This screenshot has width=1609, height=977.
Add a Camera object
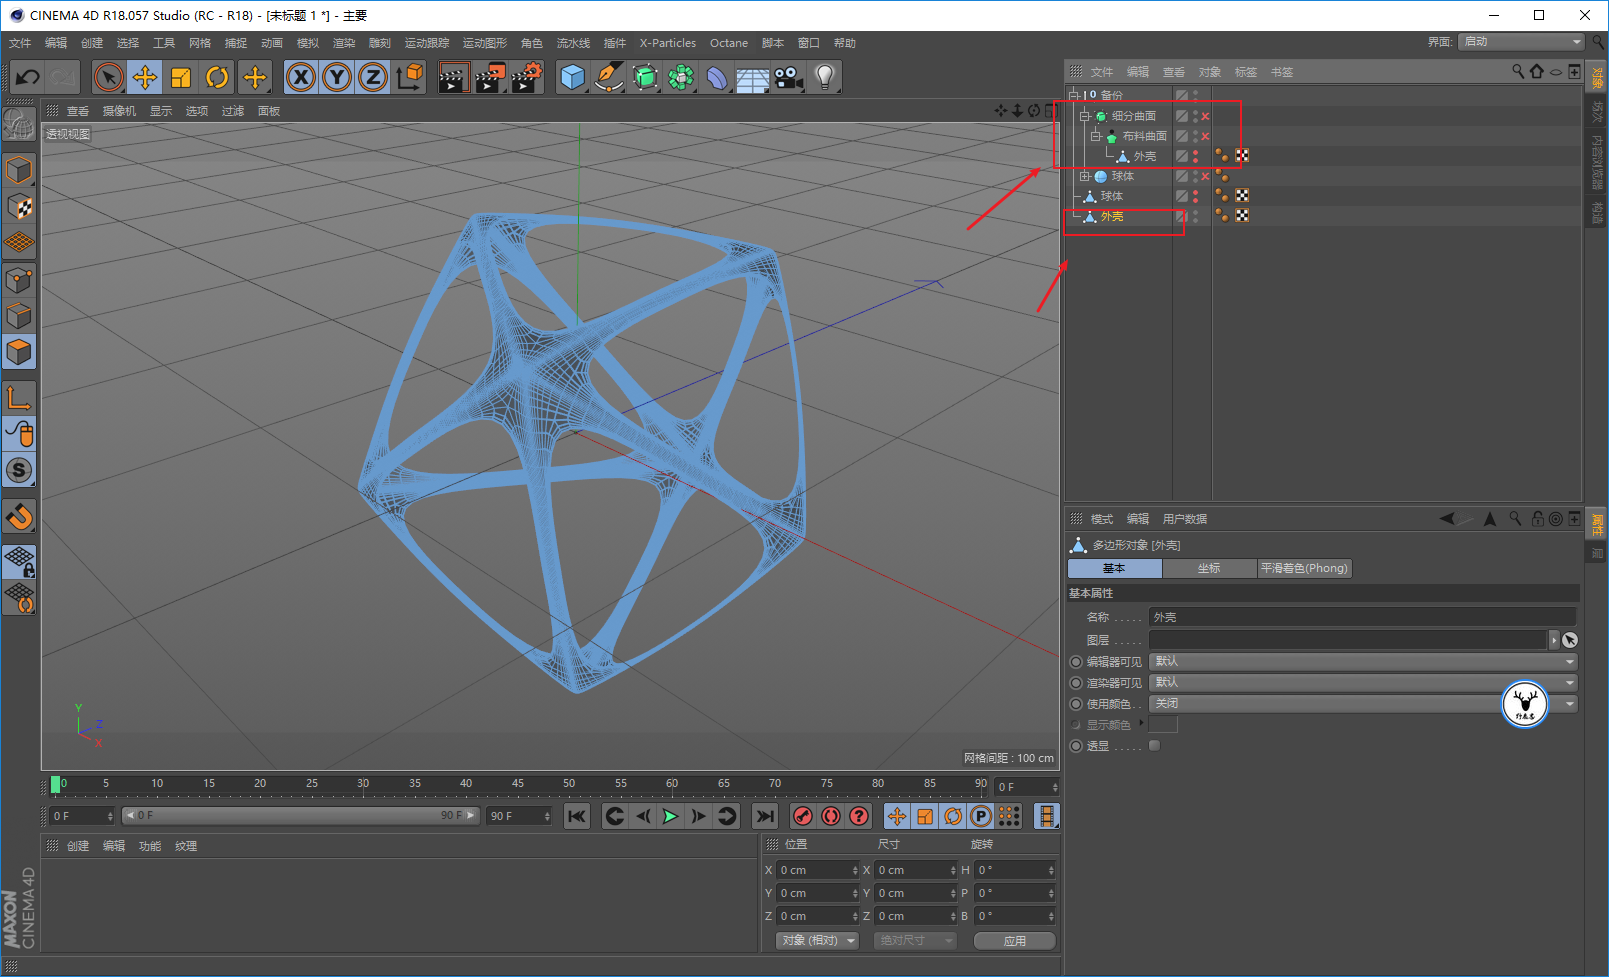tap(789, 77)
